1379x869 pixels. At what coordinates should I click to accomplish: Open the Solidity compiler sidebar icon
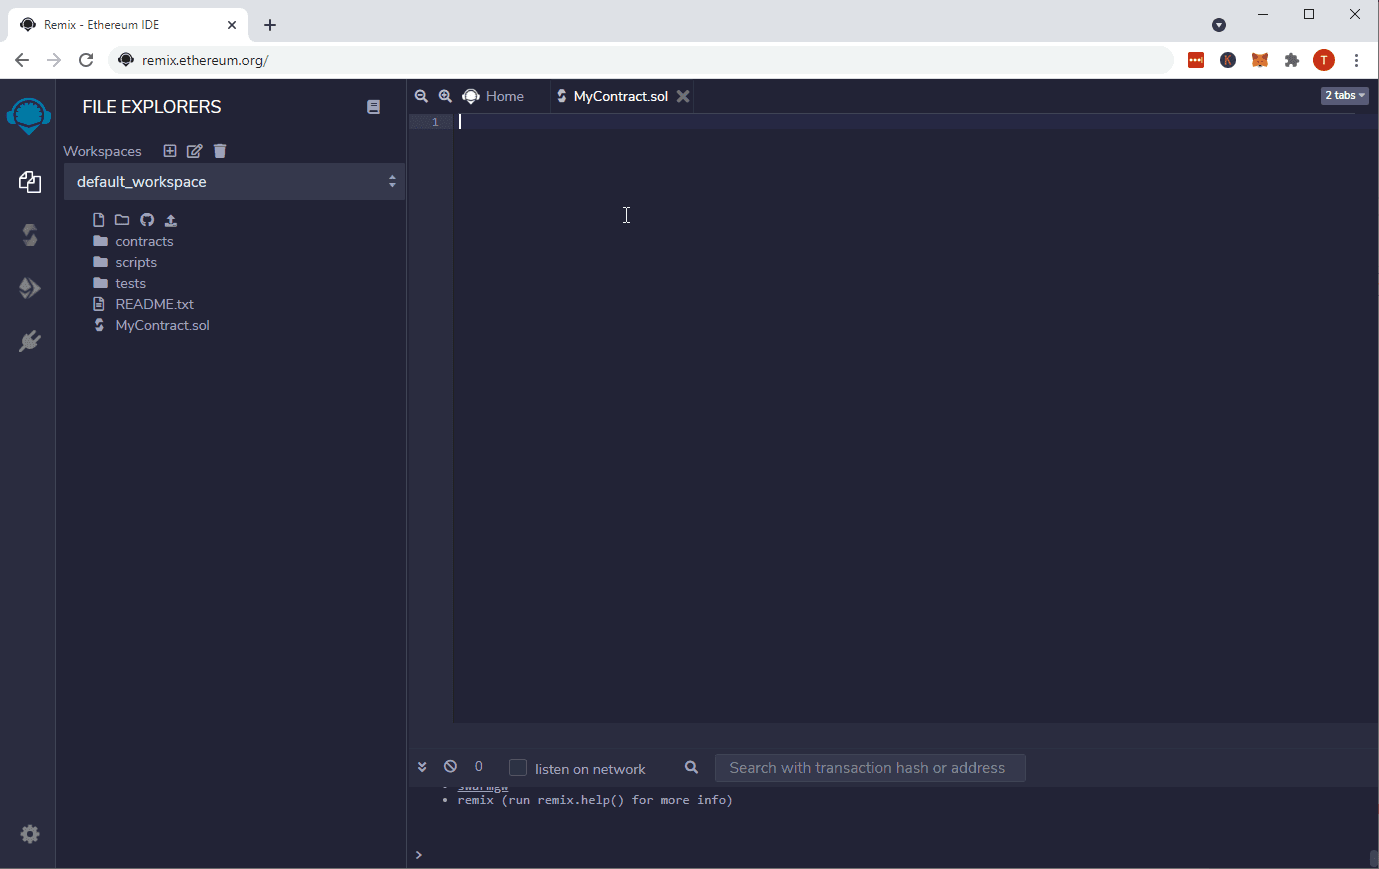tap(30, 235)
